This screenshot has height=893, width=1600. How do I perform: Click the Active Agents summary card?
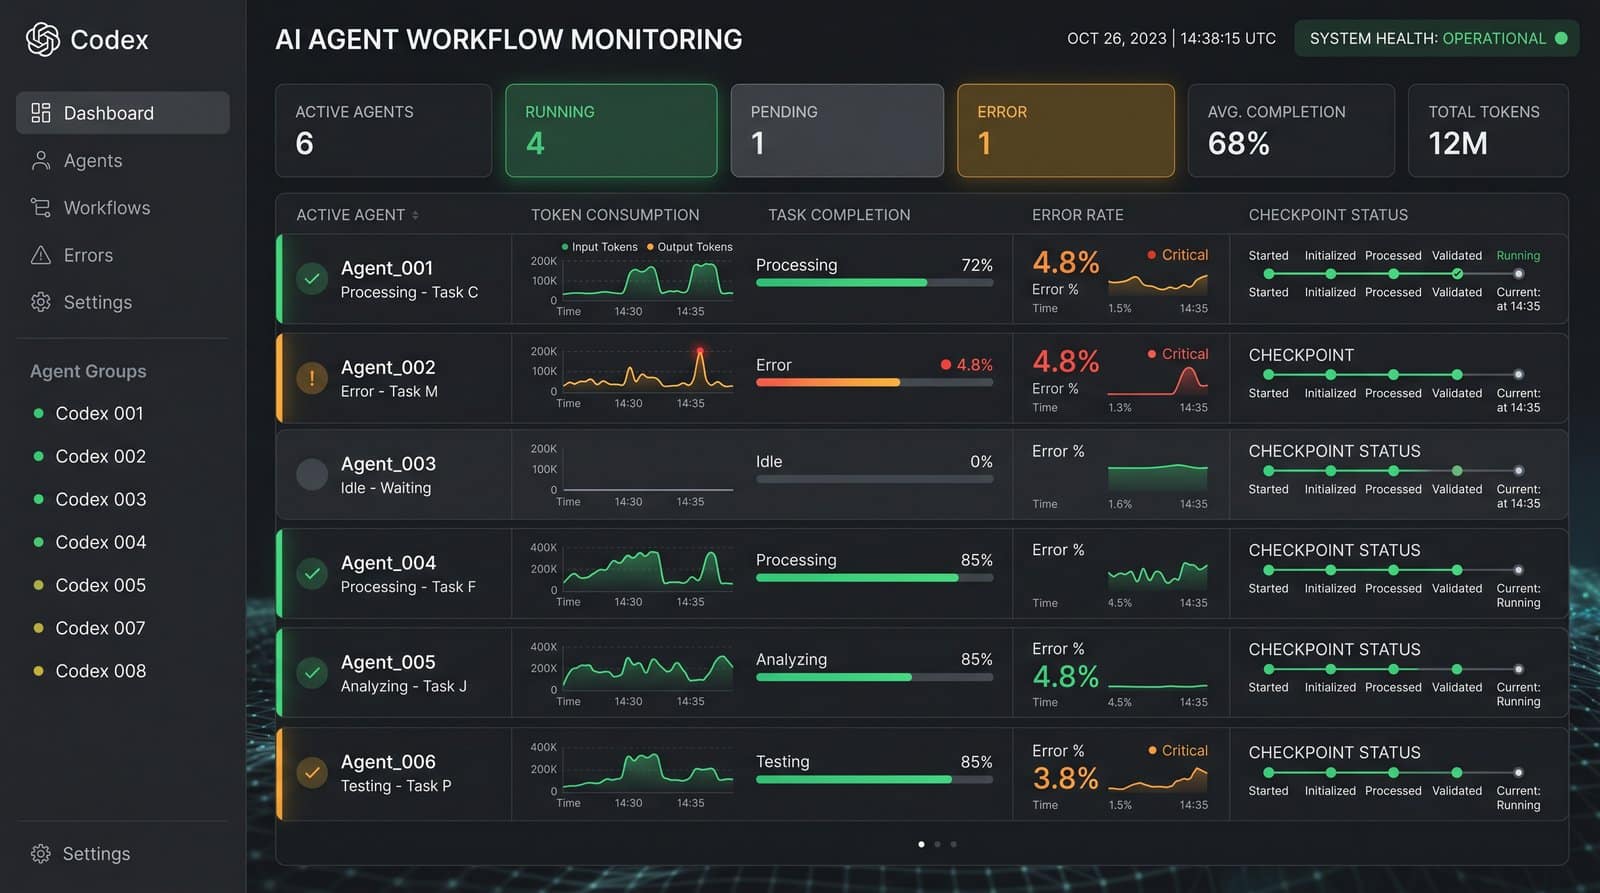pyautogui.click(x=383, y=130)
